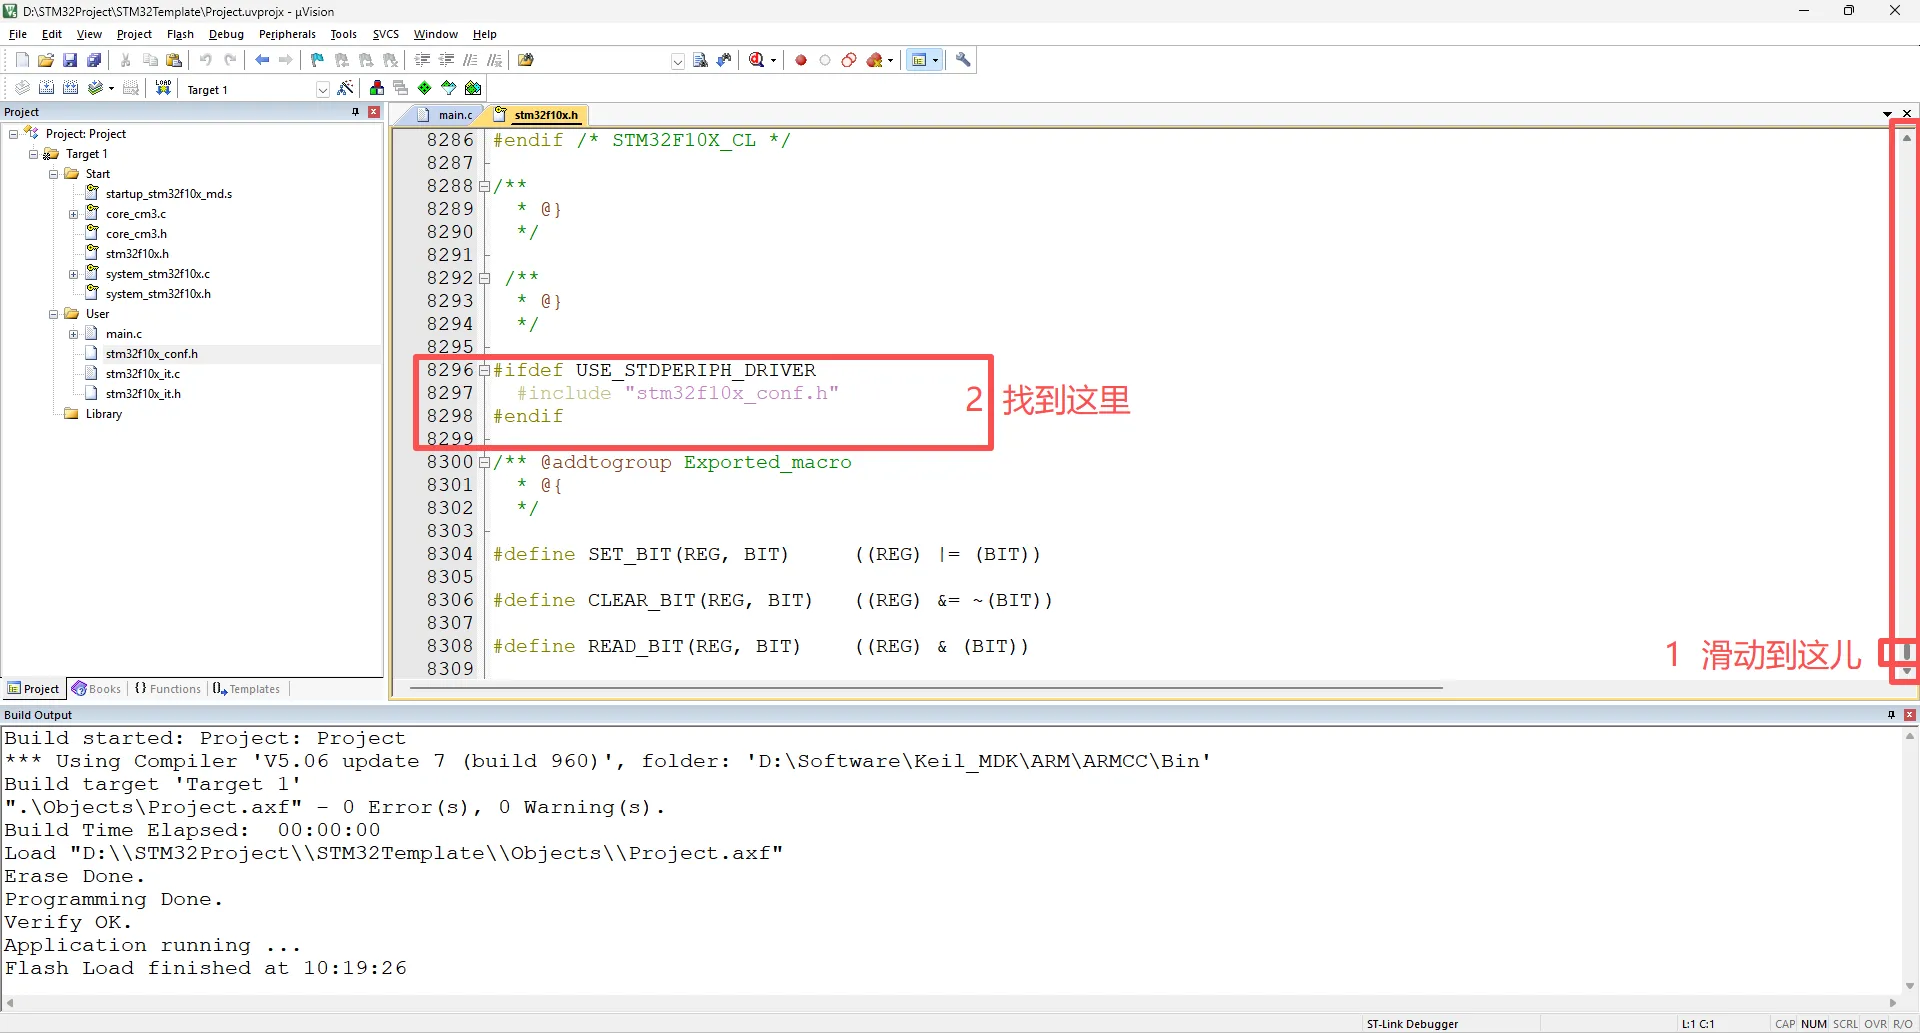Open the editor tab list dropdown
The height and width of the screenshot is (1033, 1920).
pos(1887,114)
